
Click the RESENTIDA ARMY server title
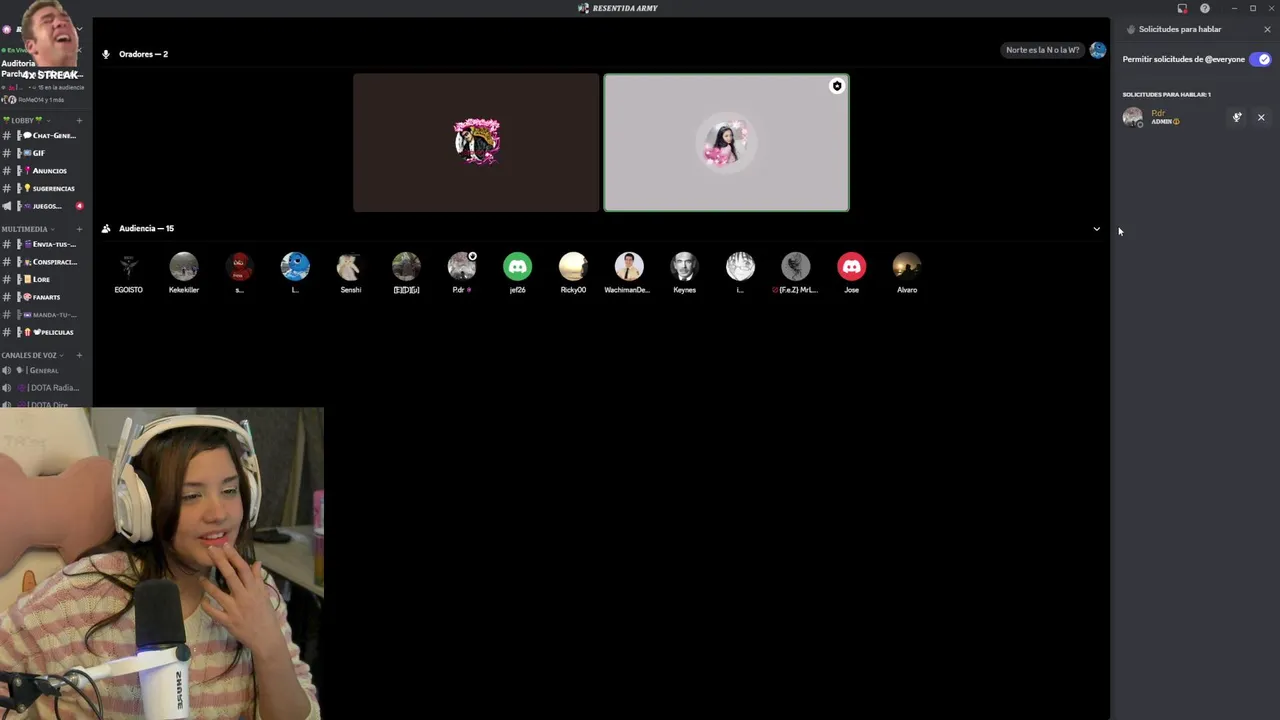[x=625, y=8]
